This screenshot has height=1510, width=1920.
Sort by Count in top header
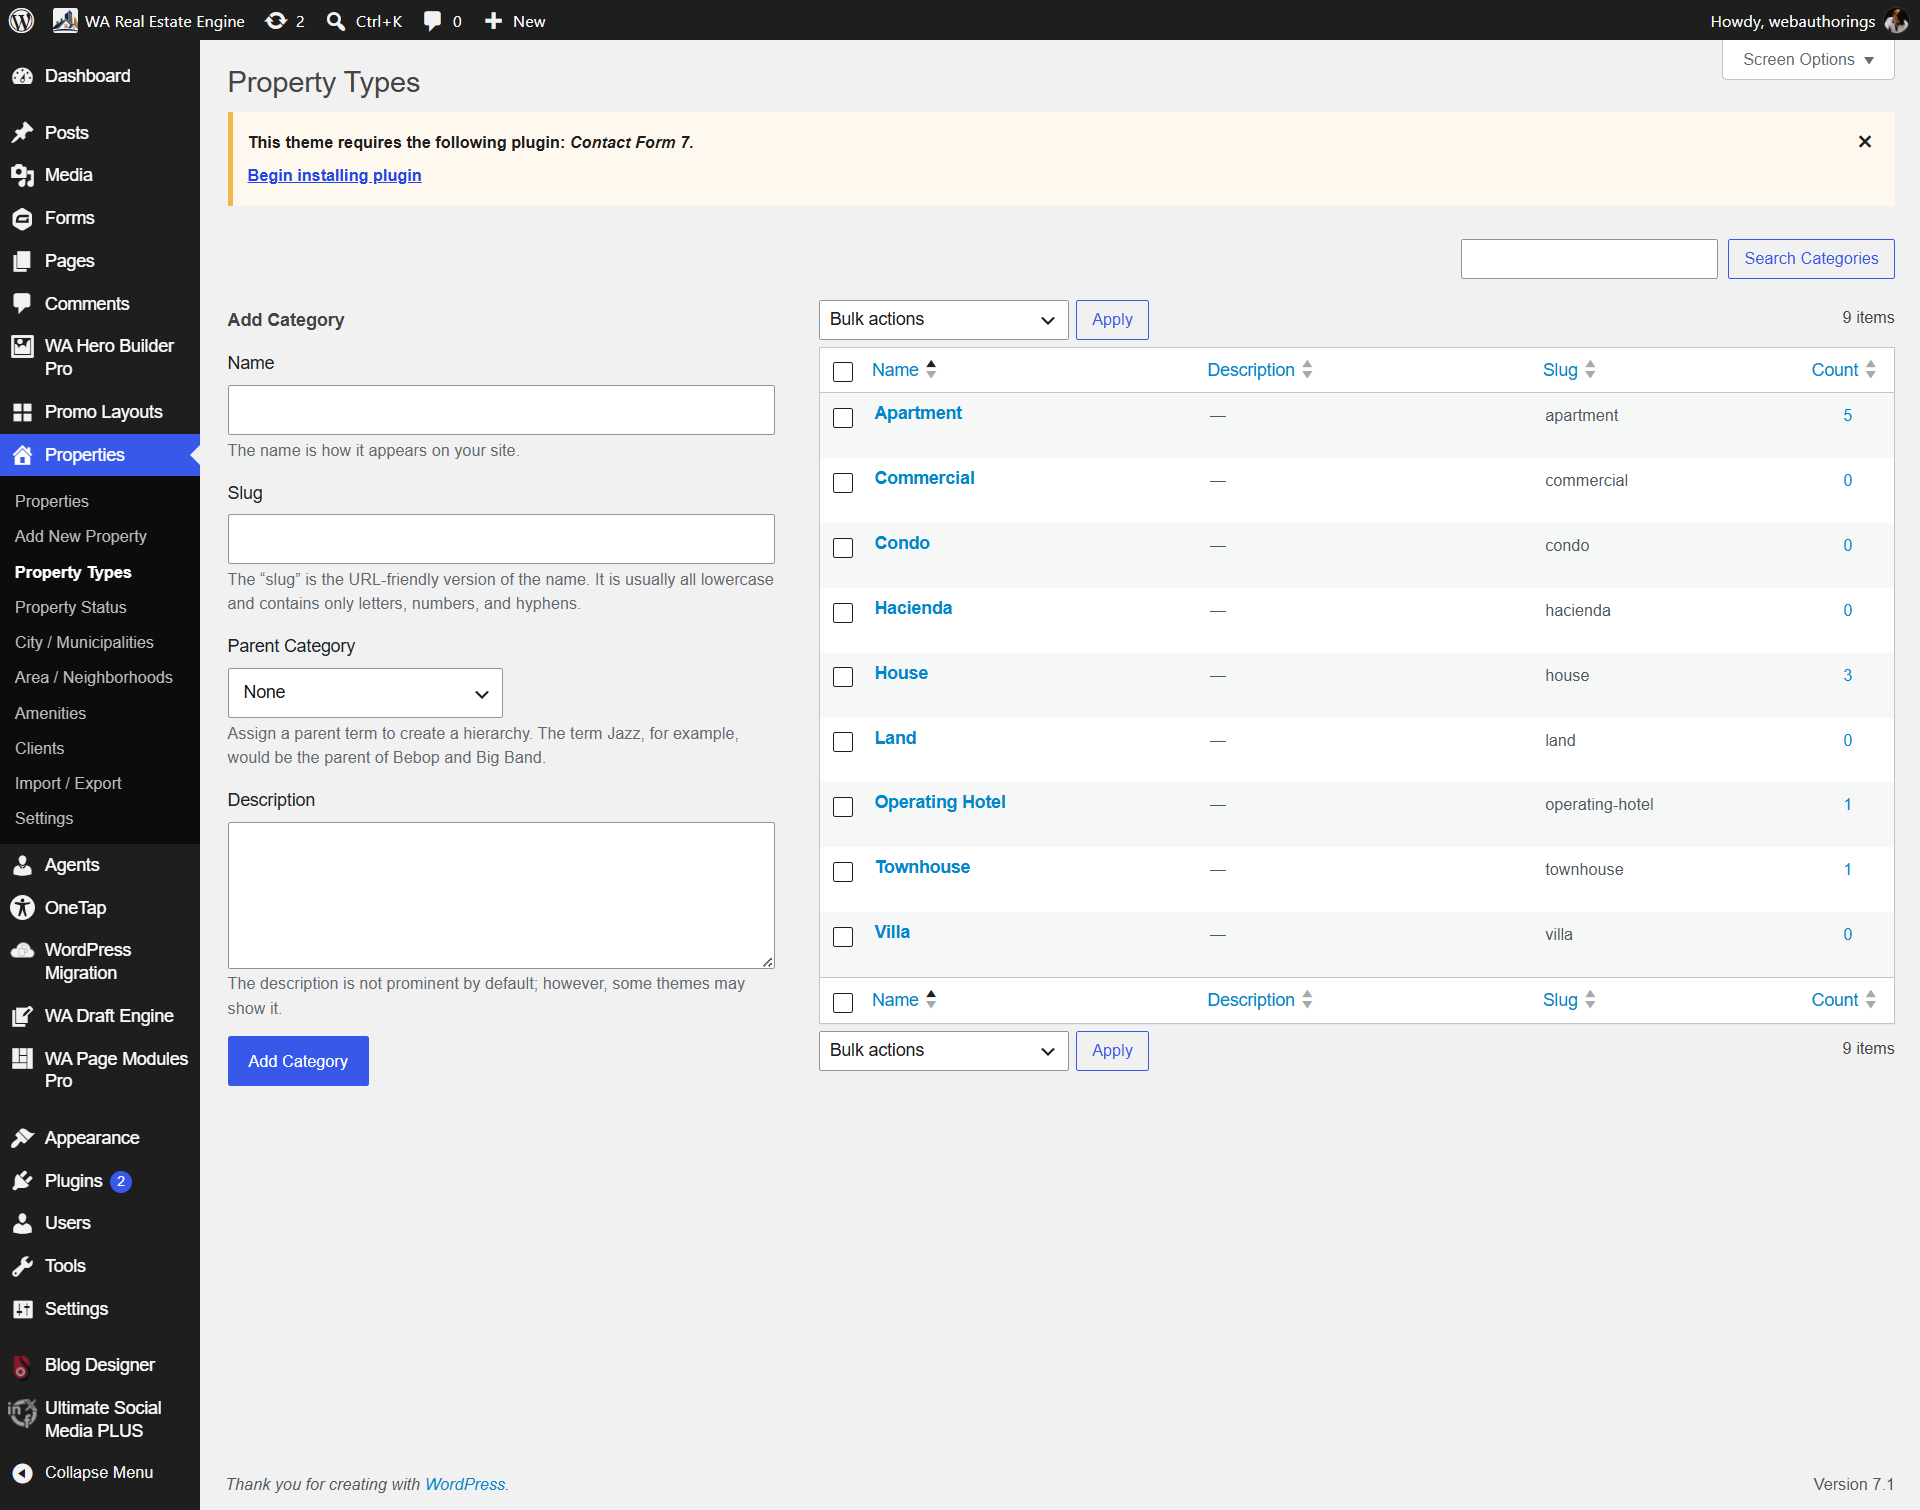tap(1843, 370)
